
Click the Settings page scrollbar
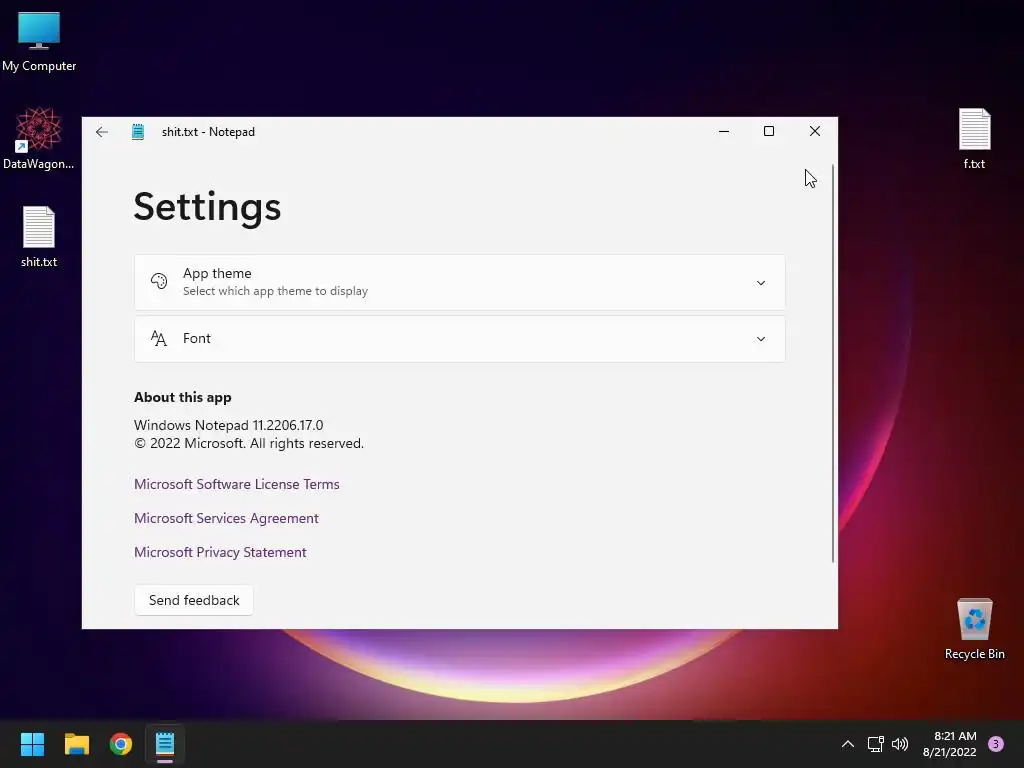pos(833,362)
